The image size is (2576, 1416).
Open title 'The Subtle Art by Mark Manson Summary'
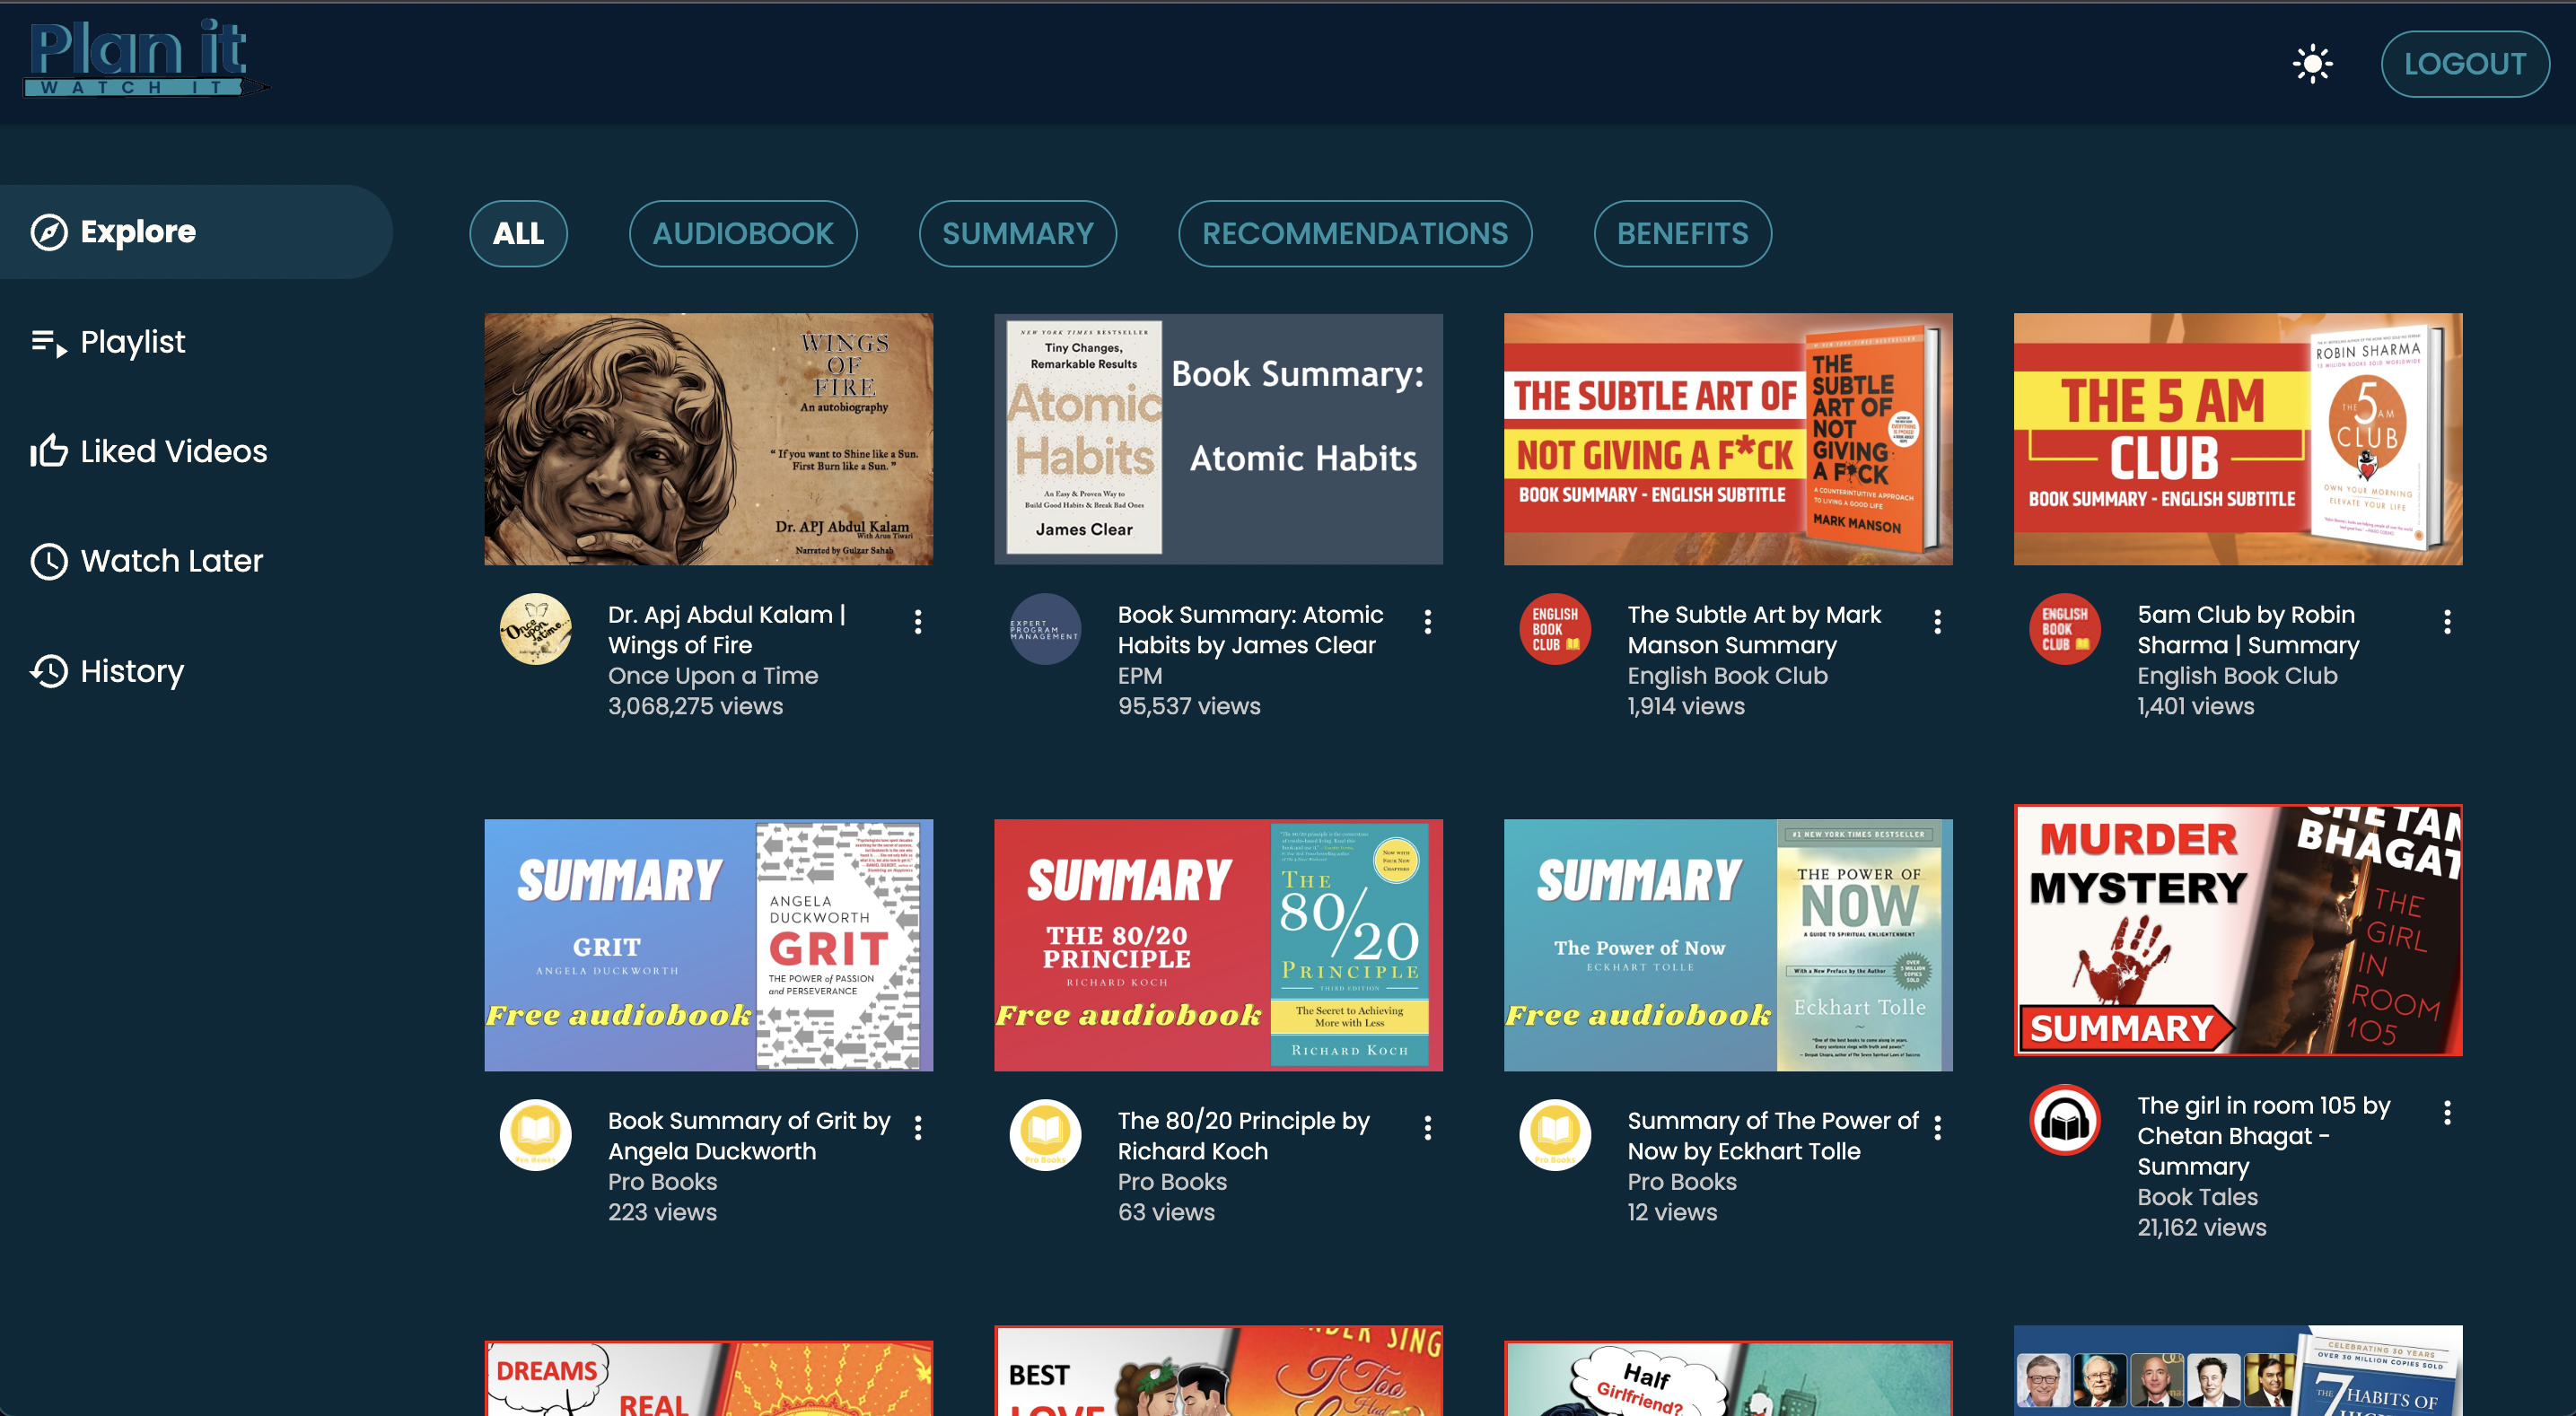[1754, 630]
